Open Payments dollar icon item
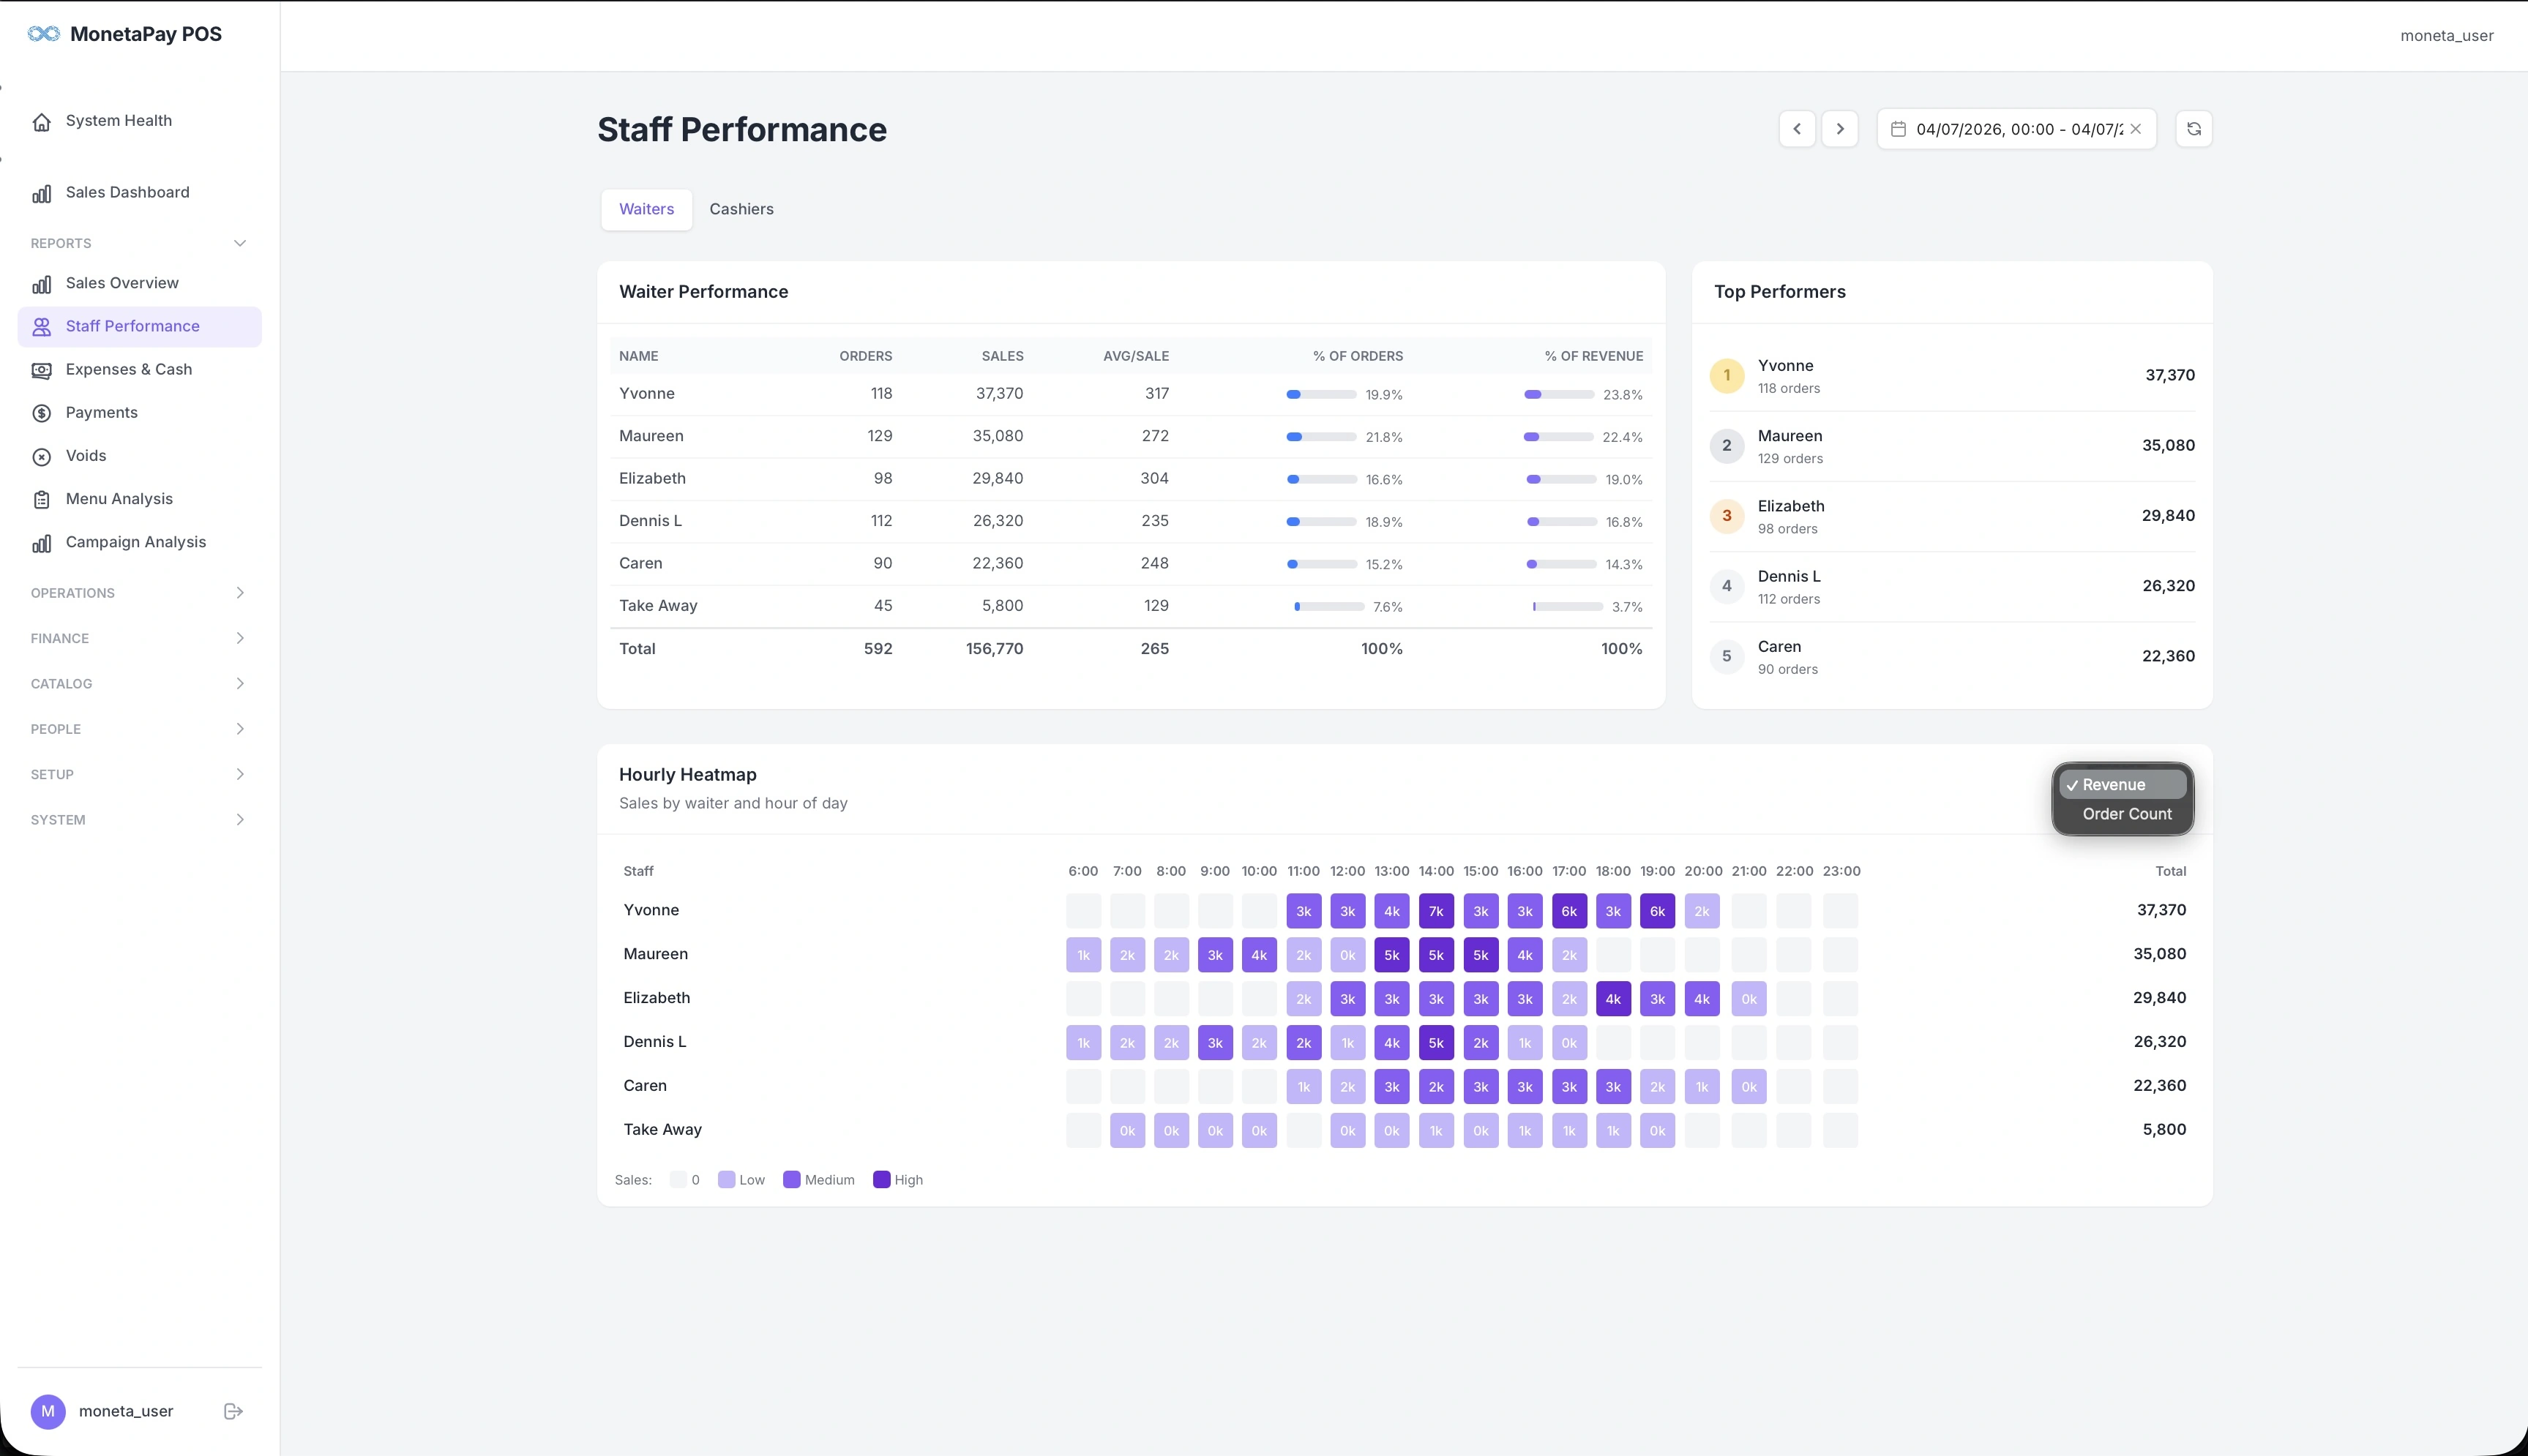The height and width of the screenshot is (1456, 2528). [42, 413]
